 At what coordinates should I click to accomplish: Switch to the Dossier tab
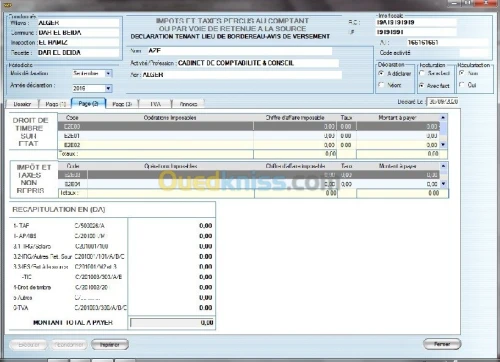[x=22, y=104]
